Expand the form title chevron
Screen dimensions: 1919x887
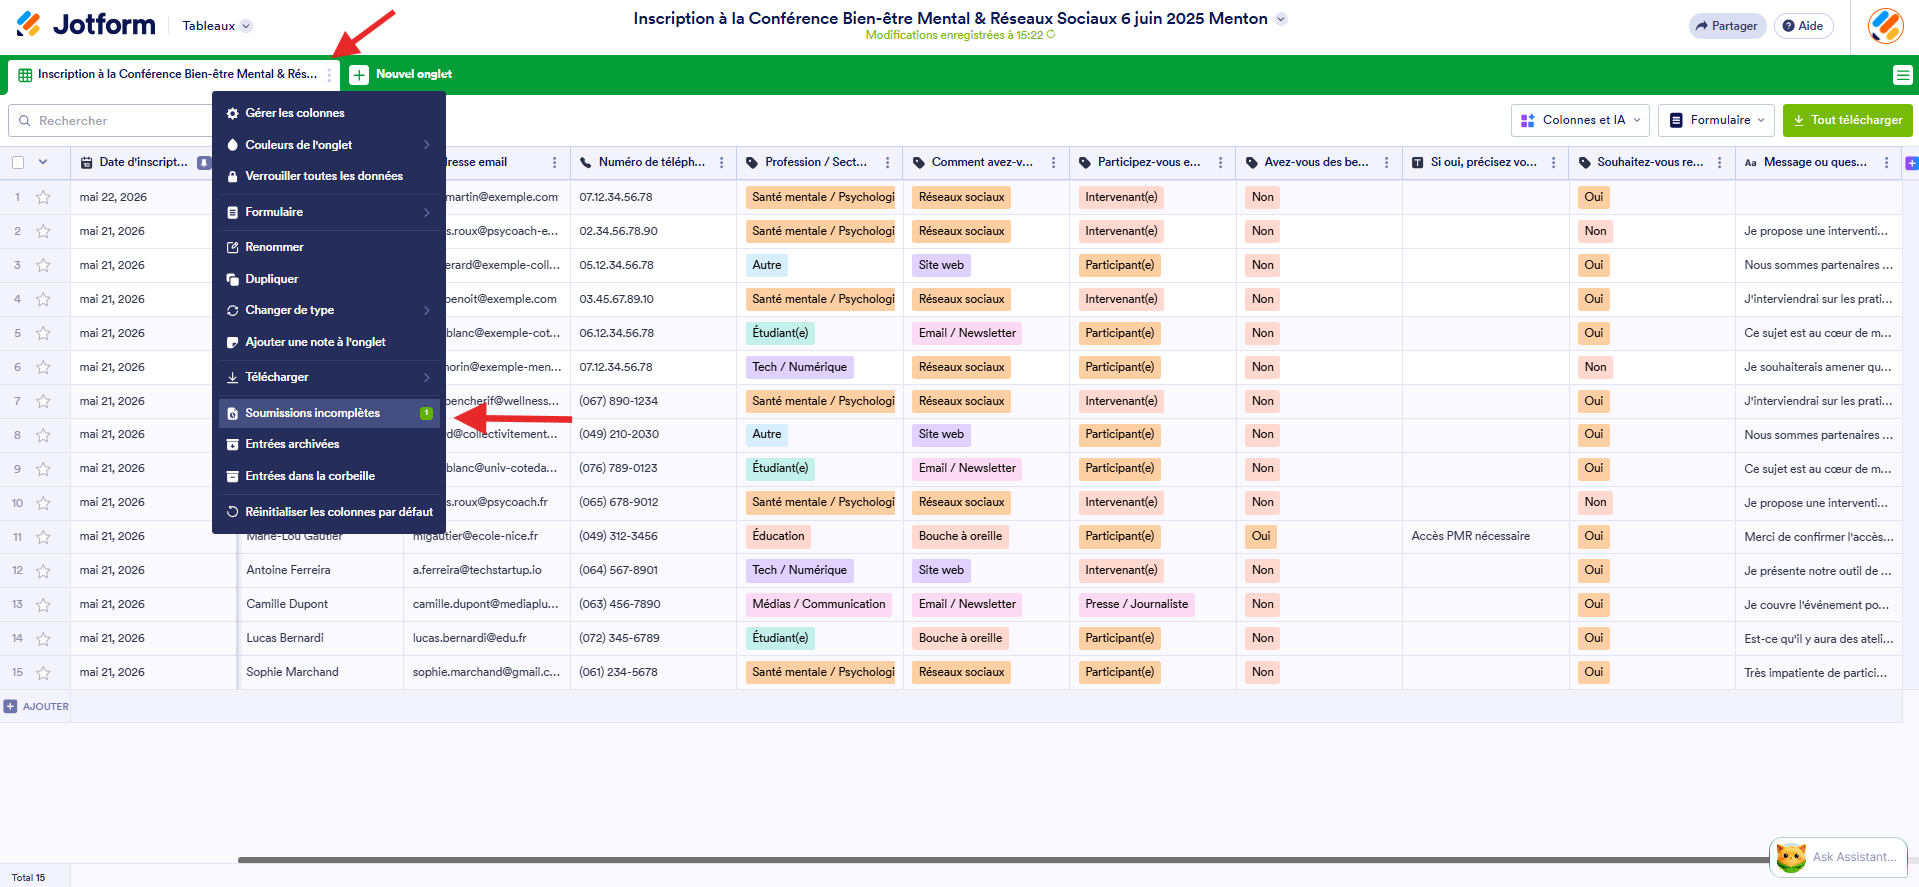point(1281,19)
